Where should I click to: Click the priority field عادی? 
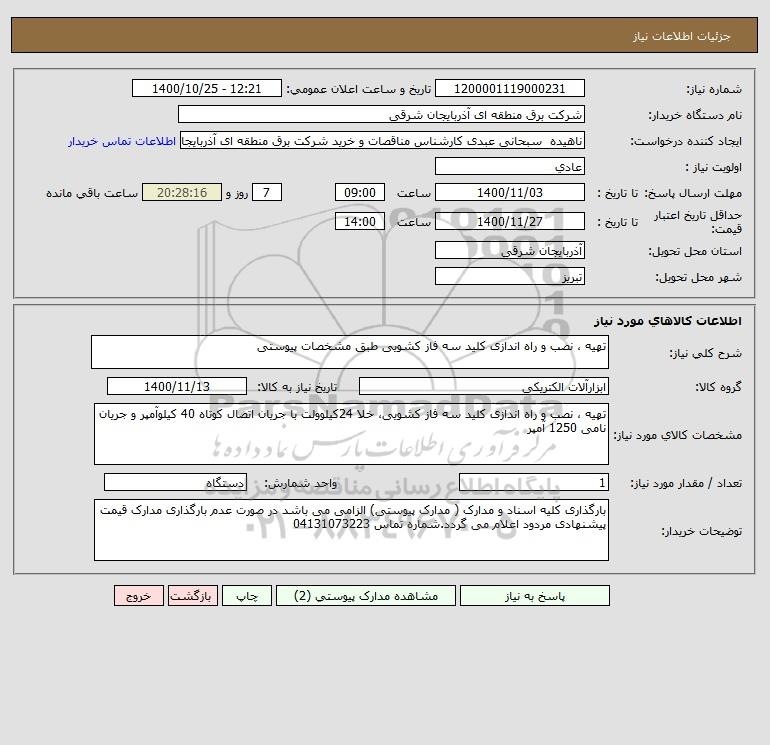click(x=510, y=167)
